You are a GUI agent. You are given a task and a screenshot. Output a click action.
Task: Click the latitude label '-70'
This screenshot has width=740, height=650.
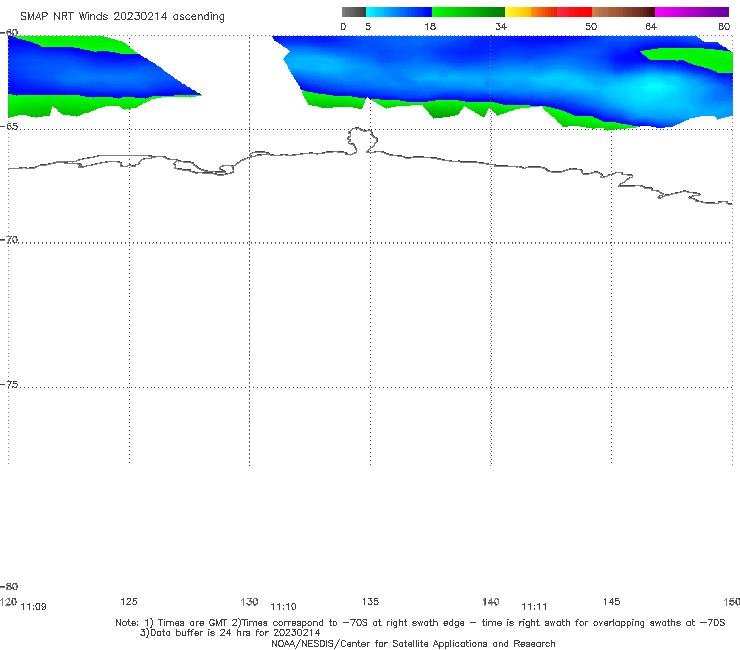pos(9,240)
